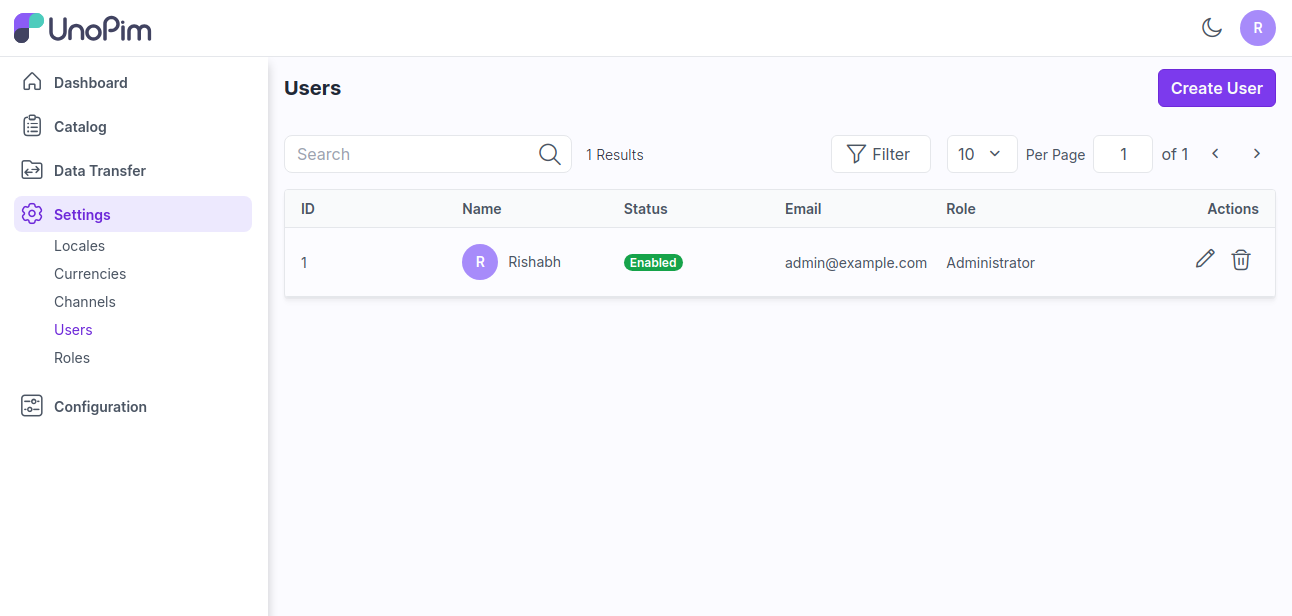
Task: Click the Enabled status badge
Action: pyautogui.click(x=653, y=262)
